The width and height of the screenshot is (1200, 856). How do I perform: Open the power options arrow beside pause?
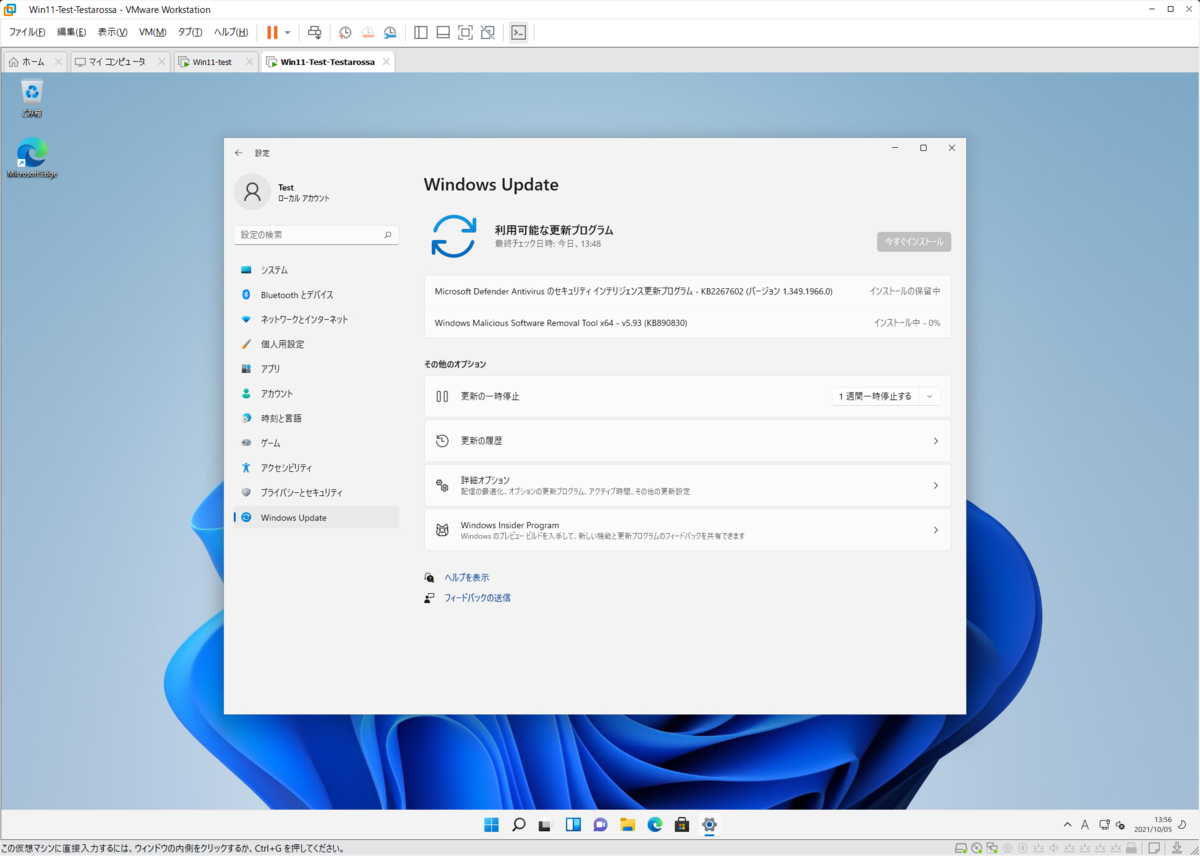(288, 32)
